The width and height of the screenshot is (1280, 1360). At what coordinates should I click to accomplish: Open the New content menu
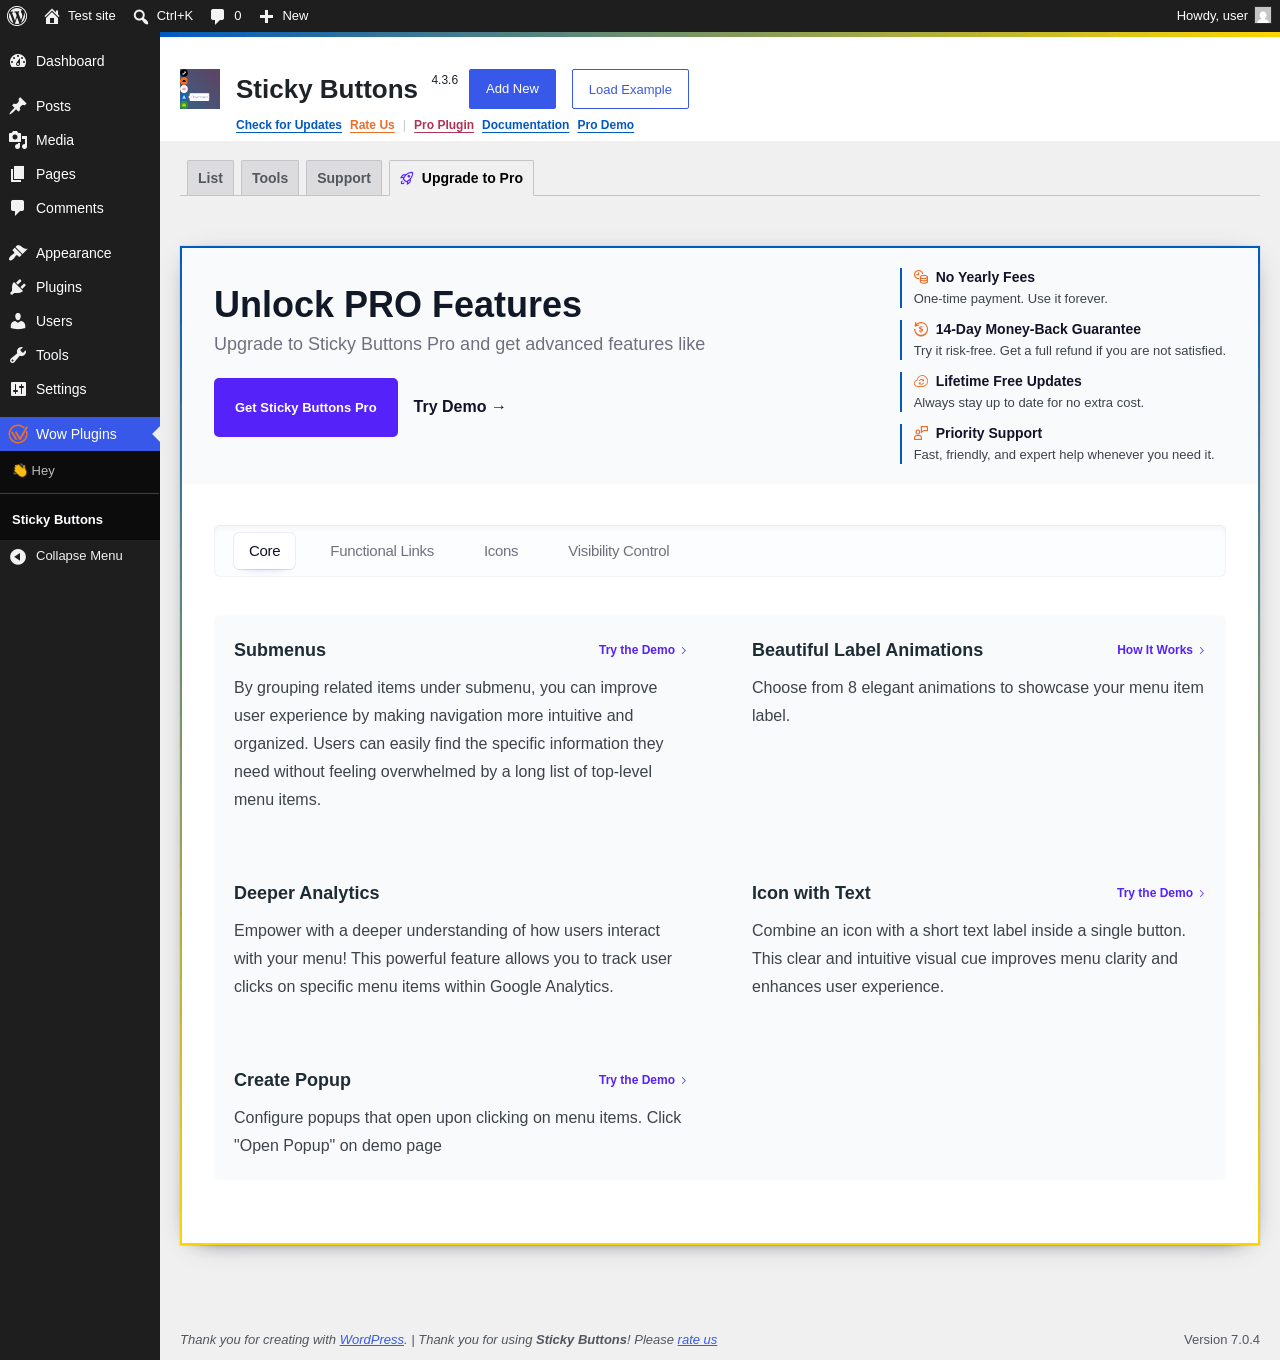pyautogui.click(x=284, y=16)
